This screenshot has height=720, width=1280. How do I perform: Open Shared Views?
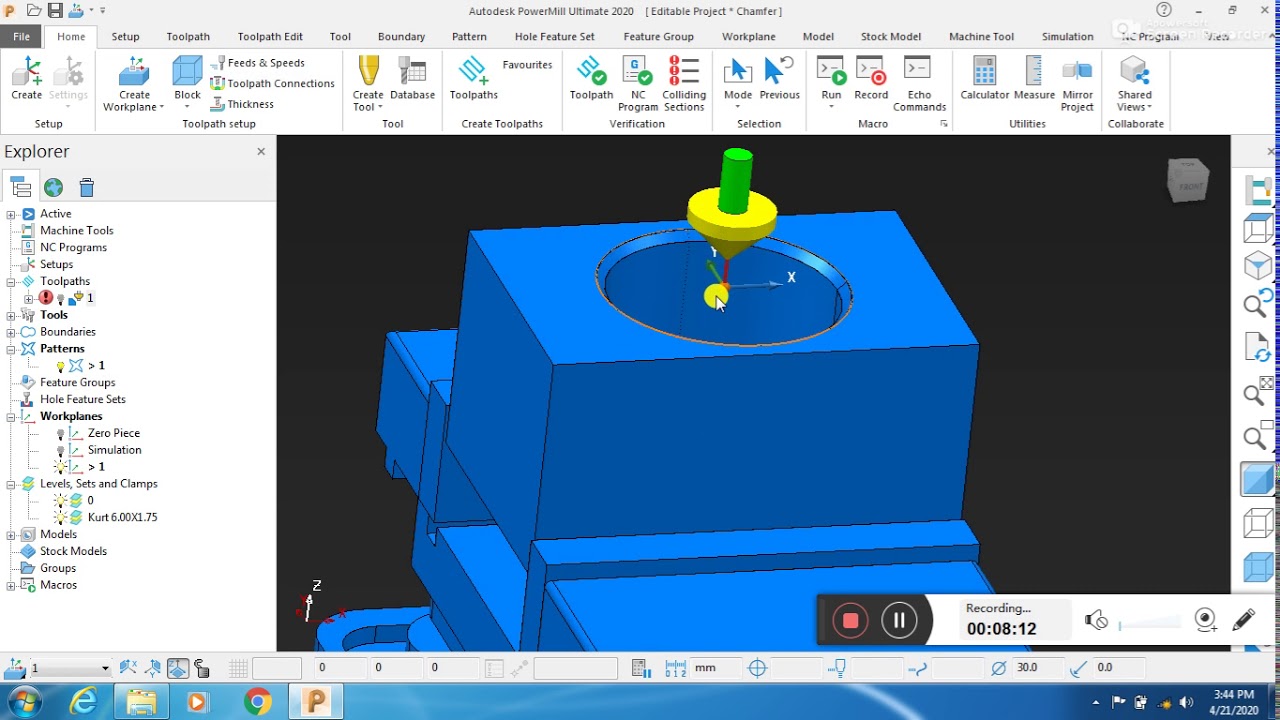tap(1135, 84)
